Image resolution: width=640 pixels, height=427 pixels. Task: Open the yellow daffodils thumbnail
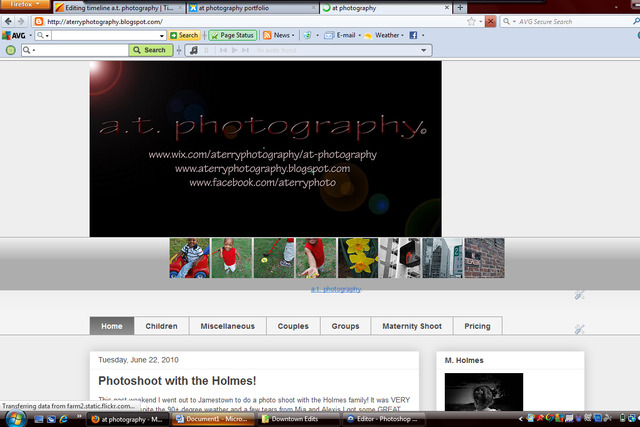[358, 258]
